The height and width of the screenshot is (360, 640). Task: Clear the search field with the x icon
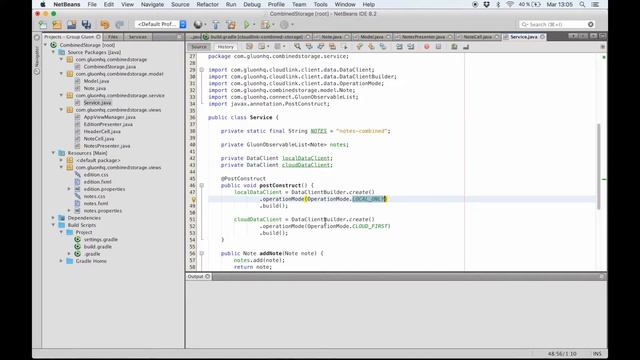pyautogui.click(x=591, y=24)
